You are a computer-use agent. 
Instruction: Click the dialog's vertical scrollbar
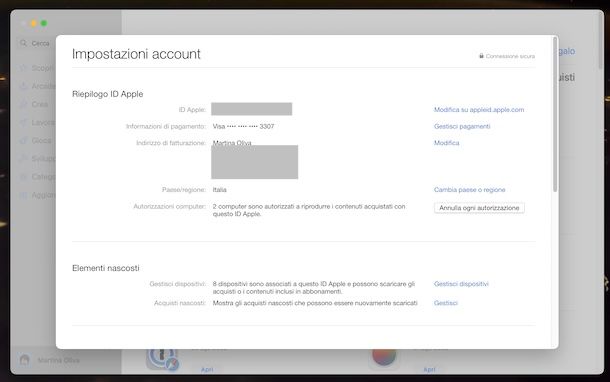555,114
